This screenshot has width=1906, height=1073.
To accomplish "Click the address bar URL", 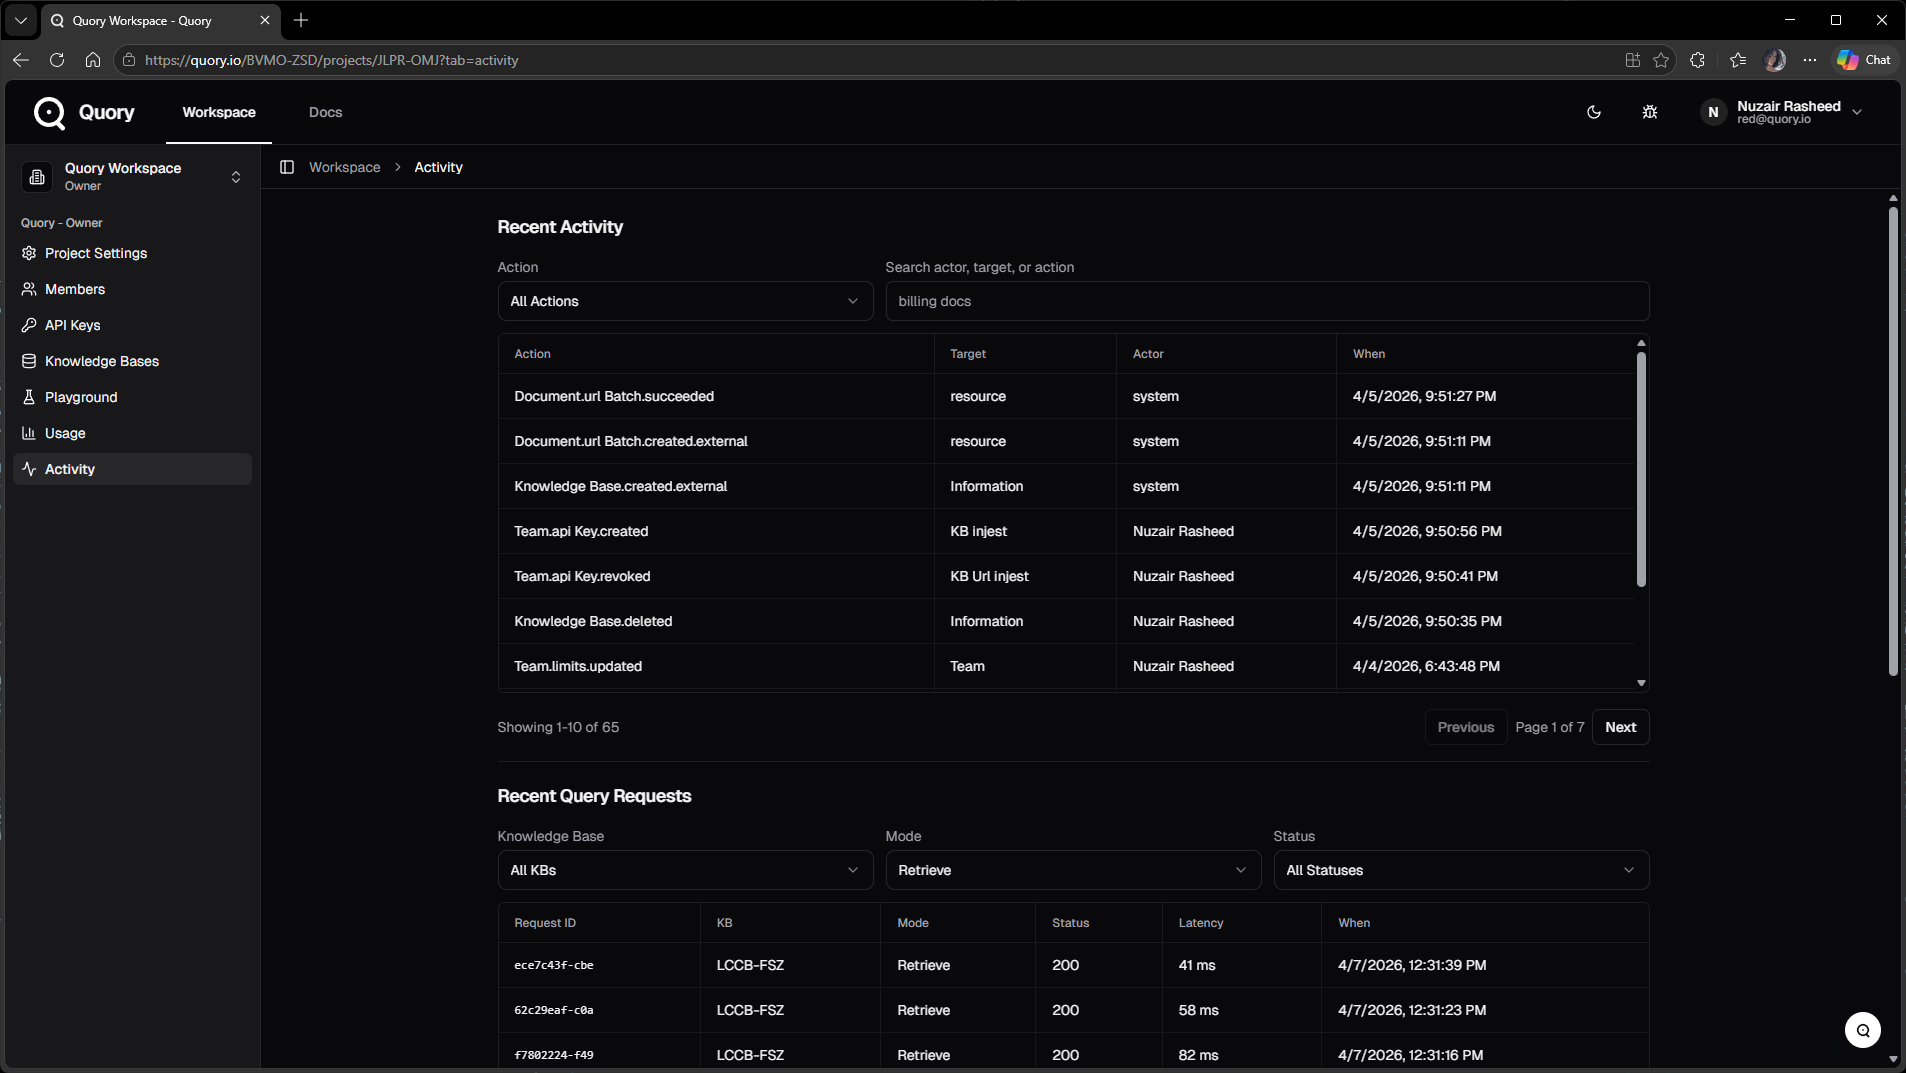I will click(331, 60).
